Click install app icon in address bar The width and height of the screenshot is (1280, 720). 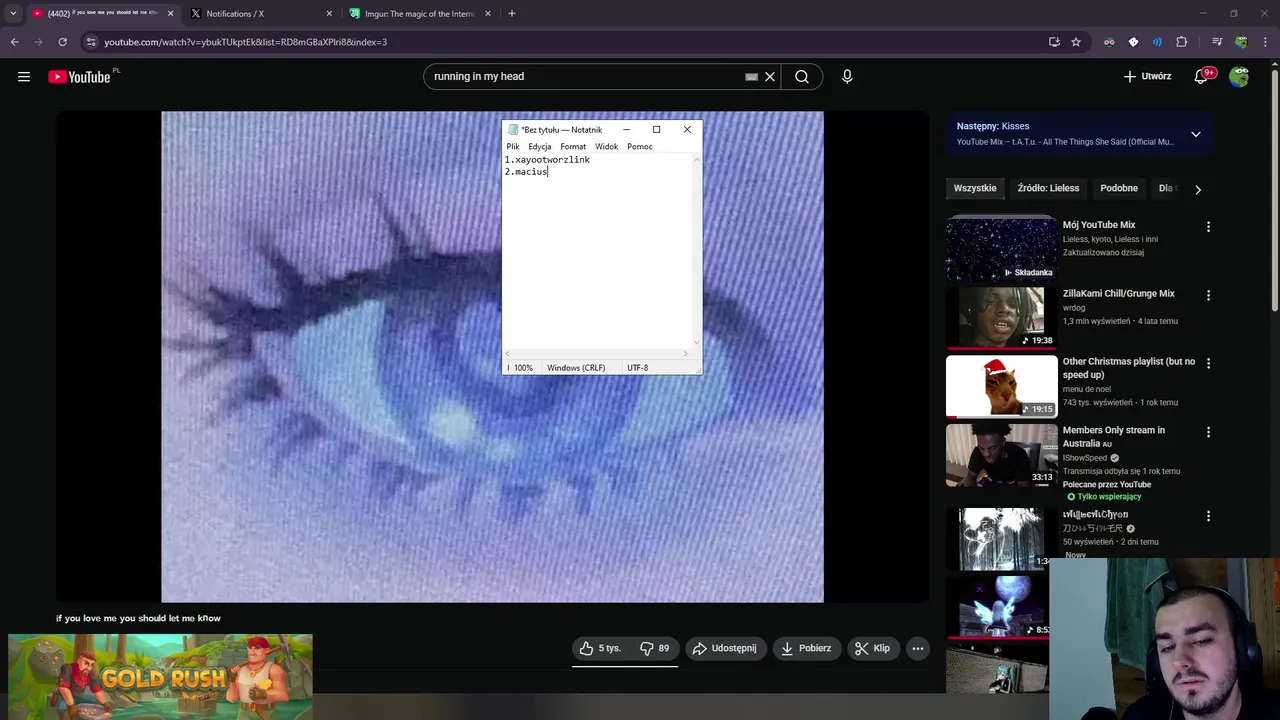pos(1054,42)
